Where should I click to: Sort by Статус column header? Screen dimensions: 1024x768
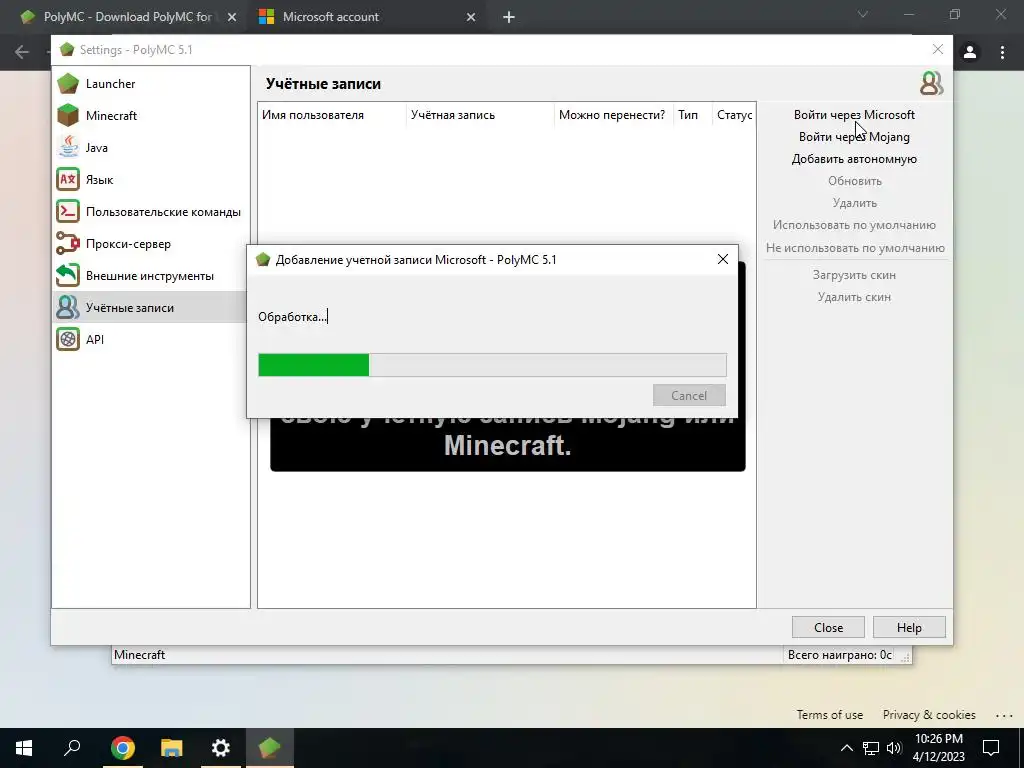pyautogui.click(x=734, y=115)
